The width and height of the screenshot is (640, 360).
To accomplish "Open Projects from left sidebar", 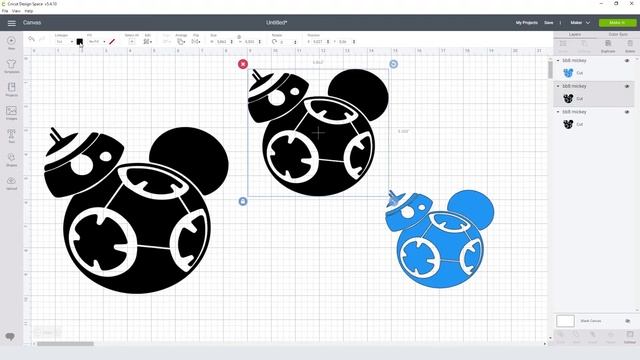I will (11, 89).
